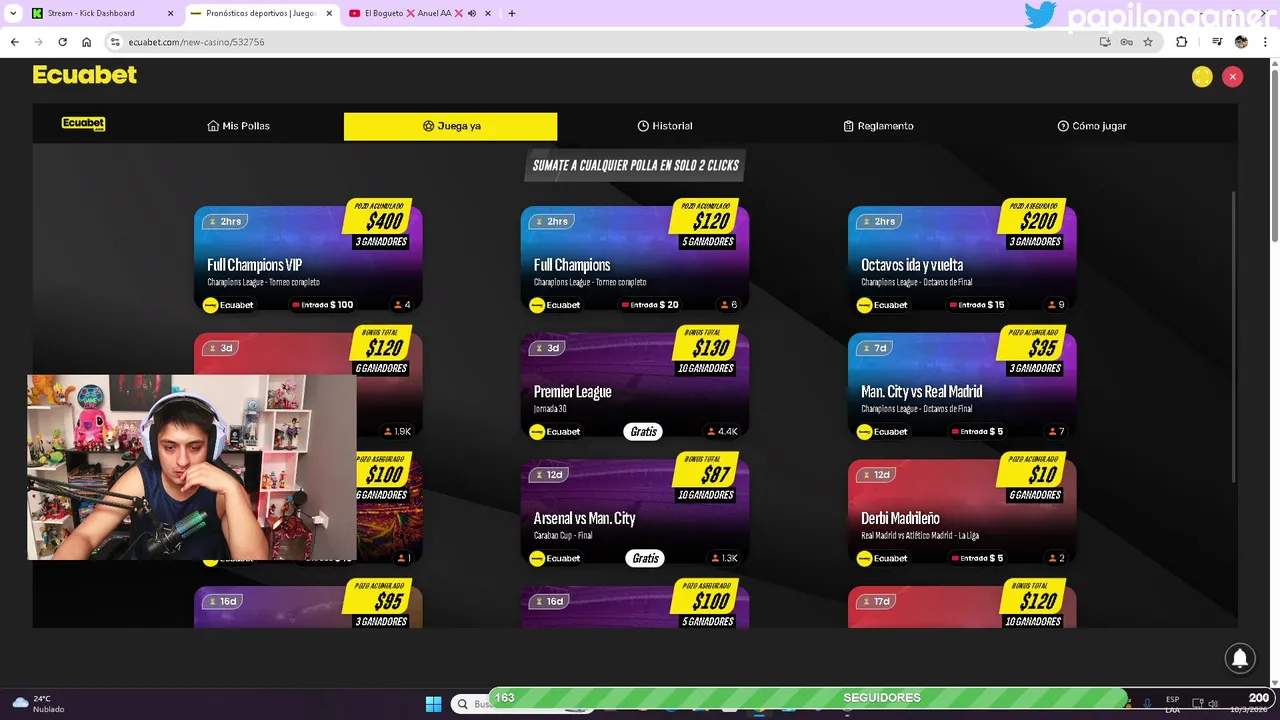1280x720 pixels.
Task: Open the Full Champions $120 polla card
Action: click(x=635, y=260)
